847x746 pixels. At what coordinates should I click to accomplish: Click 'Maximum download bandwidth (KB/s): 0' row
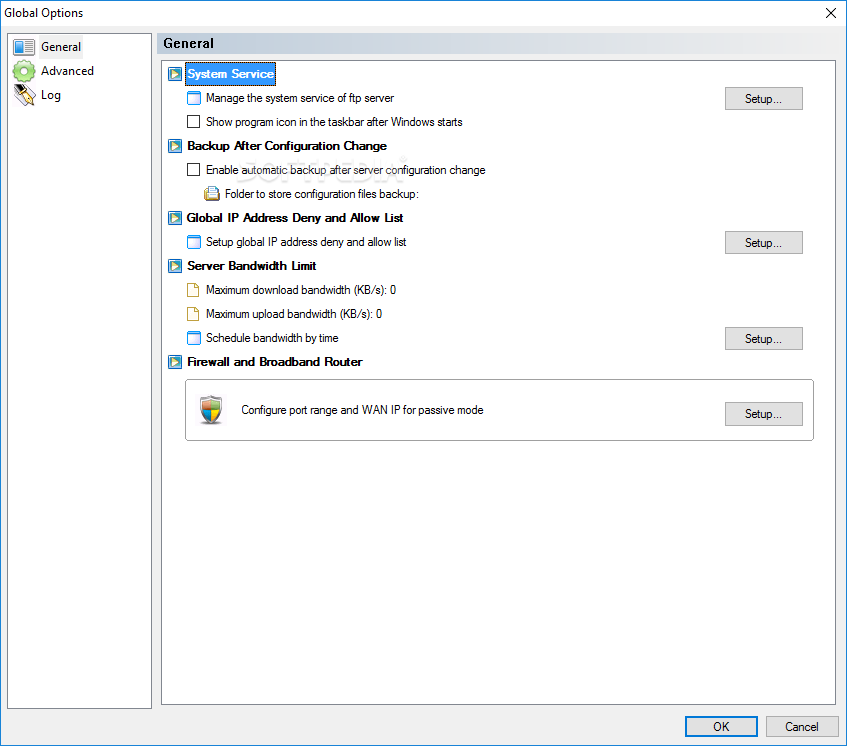pyautogui.click(x=301, y=290)
